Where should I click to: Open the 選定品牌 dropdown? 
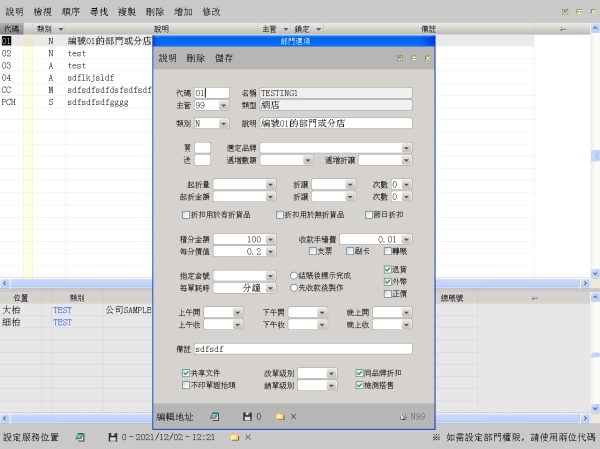click(x=407, y=147)
